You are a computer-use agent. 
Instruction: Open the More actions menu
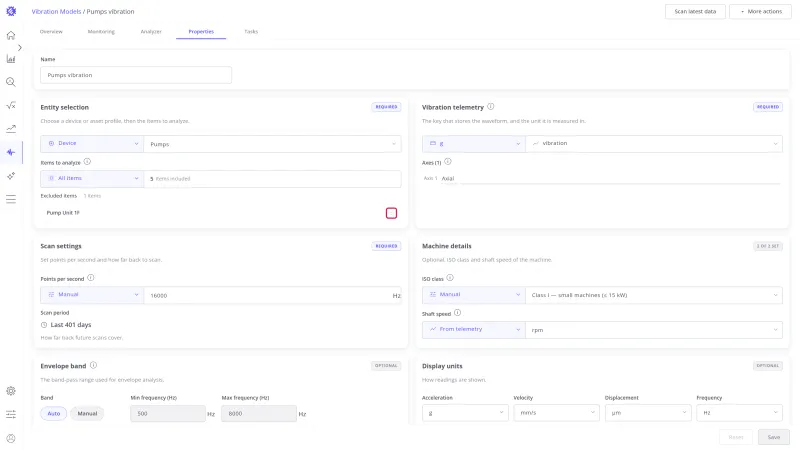[760, 11]
